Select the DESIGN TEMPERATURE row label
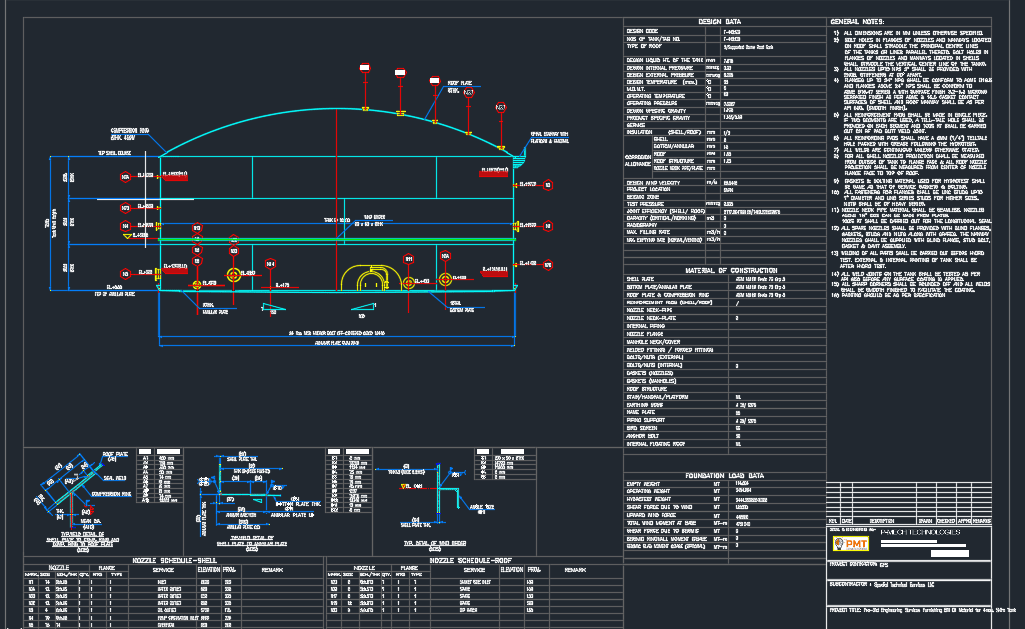 pyautogui.click(x=662, y=82)
